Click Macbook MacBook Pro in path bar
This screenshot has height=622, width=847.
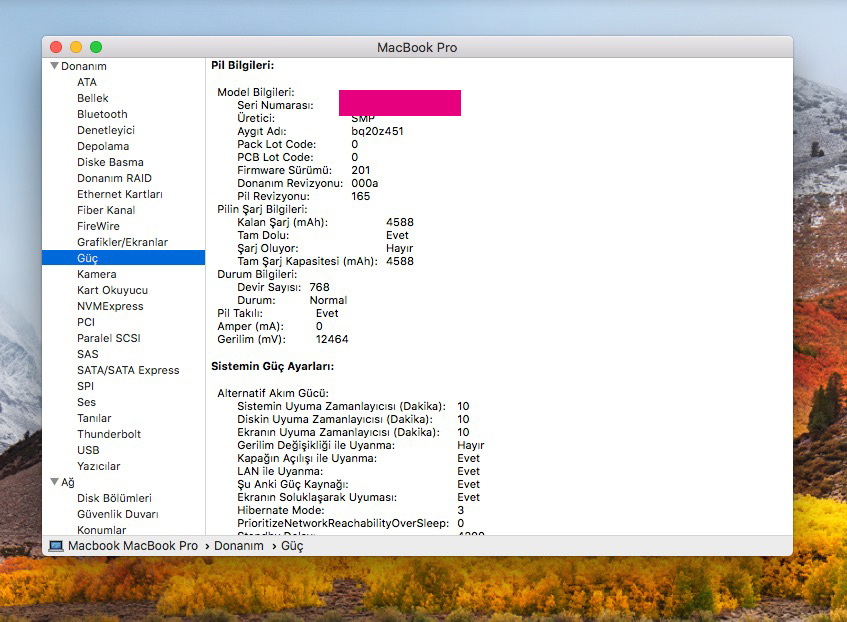click(x=133, y=546)
